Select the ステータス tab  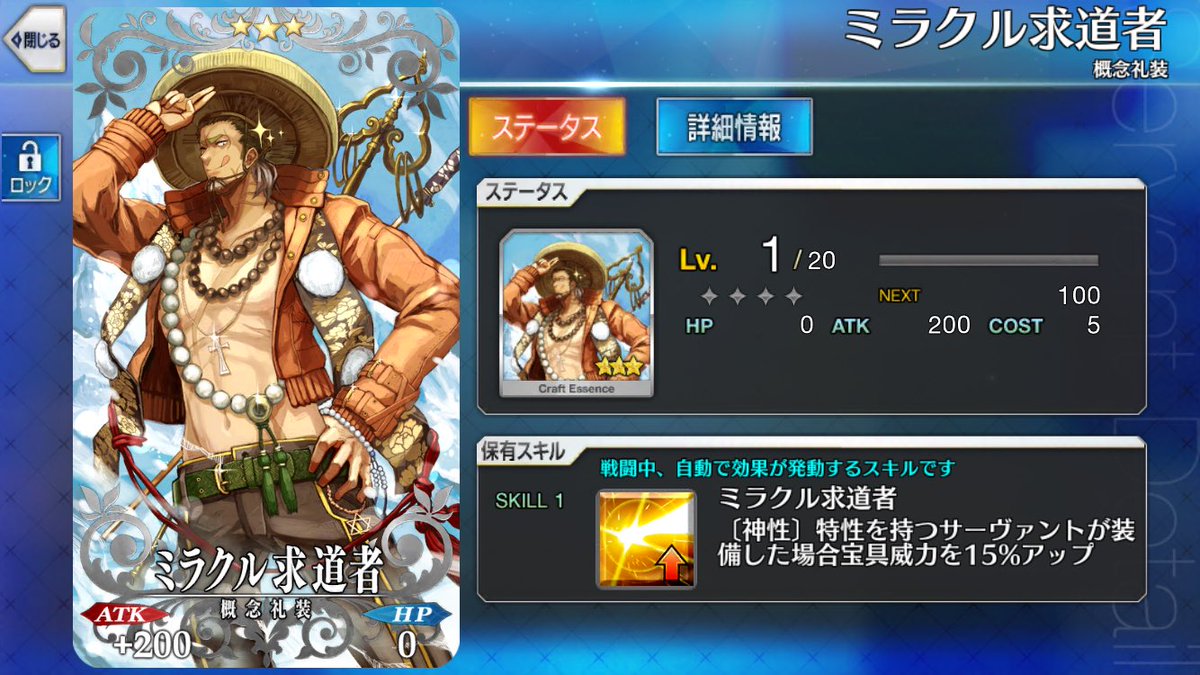tap(547, 126)
